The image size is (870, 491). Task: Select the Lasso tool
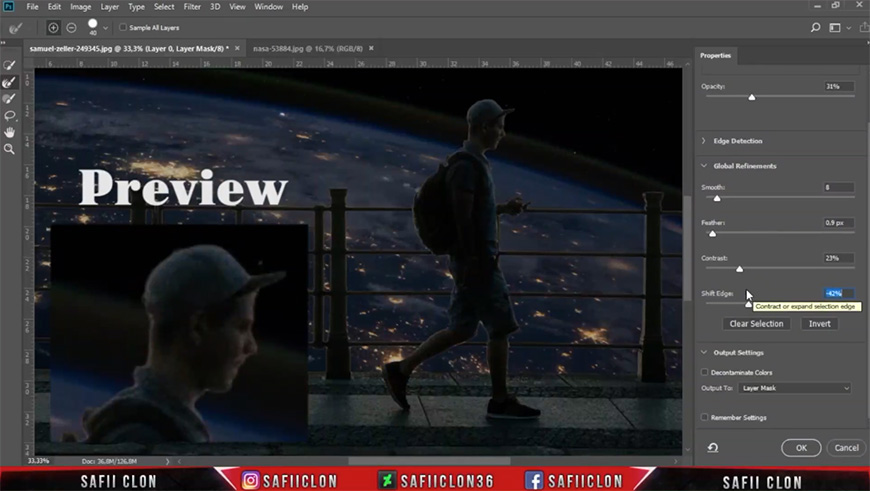pyautogui.click(x=9, y=115)
